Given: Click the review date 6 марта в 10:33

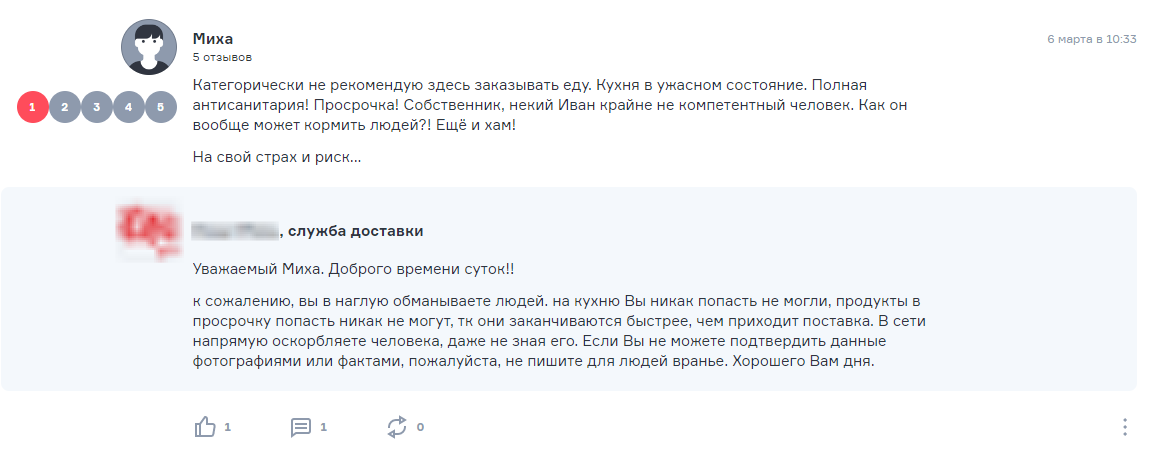Looking at the screenshot, I should coord(1092,39).
